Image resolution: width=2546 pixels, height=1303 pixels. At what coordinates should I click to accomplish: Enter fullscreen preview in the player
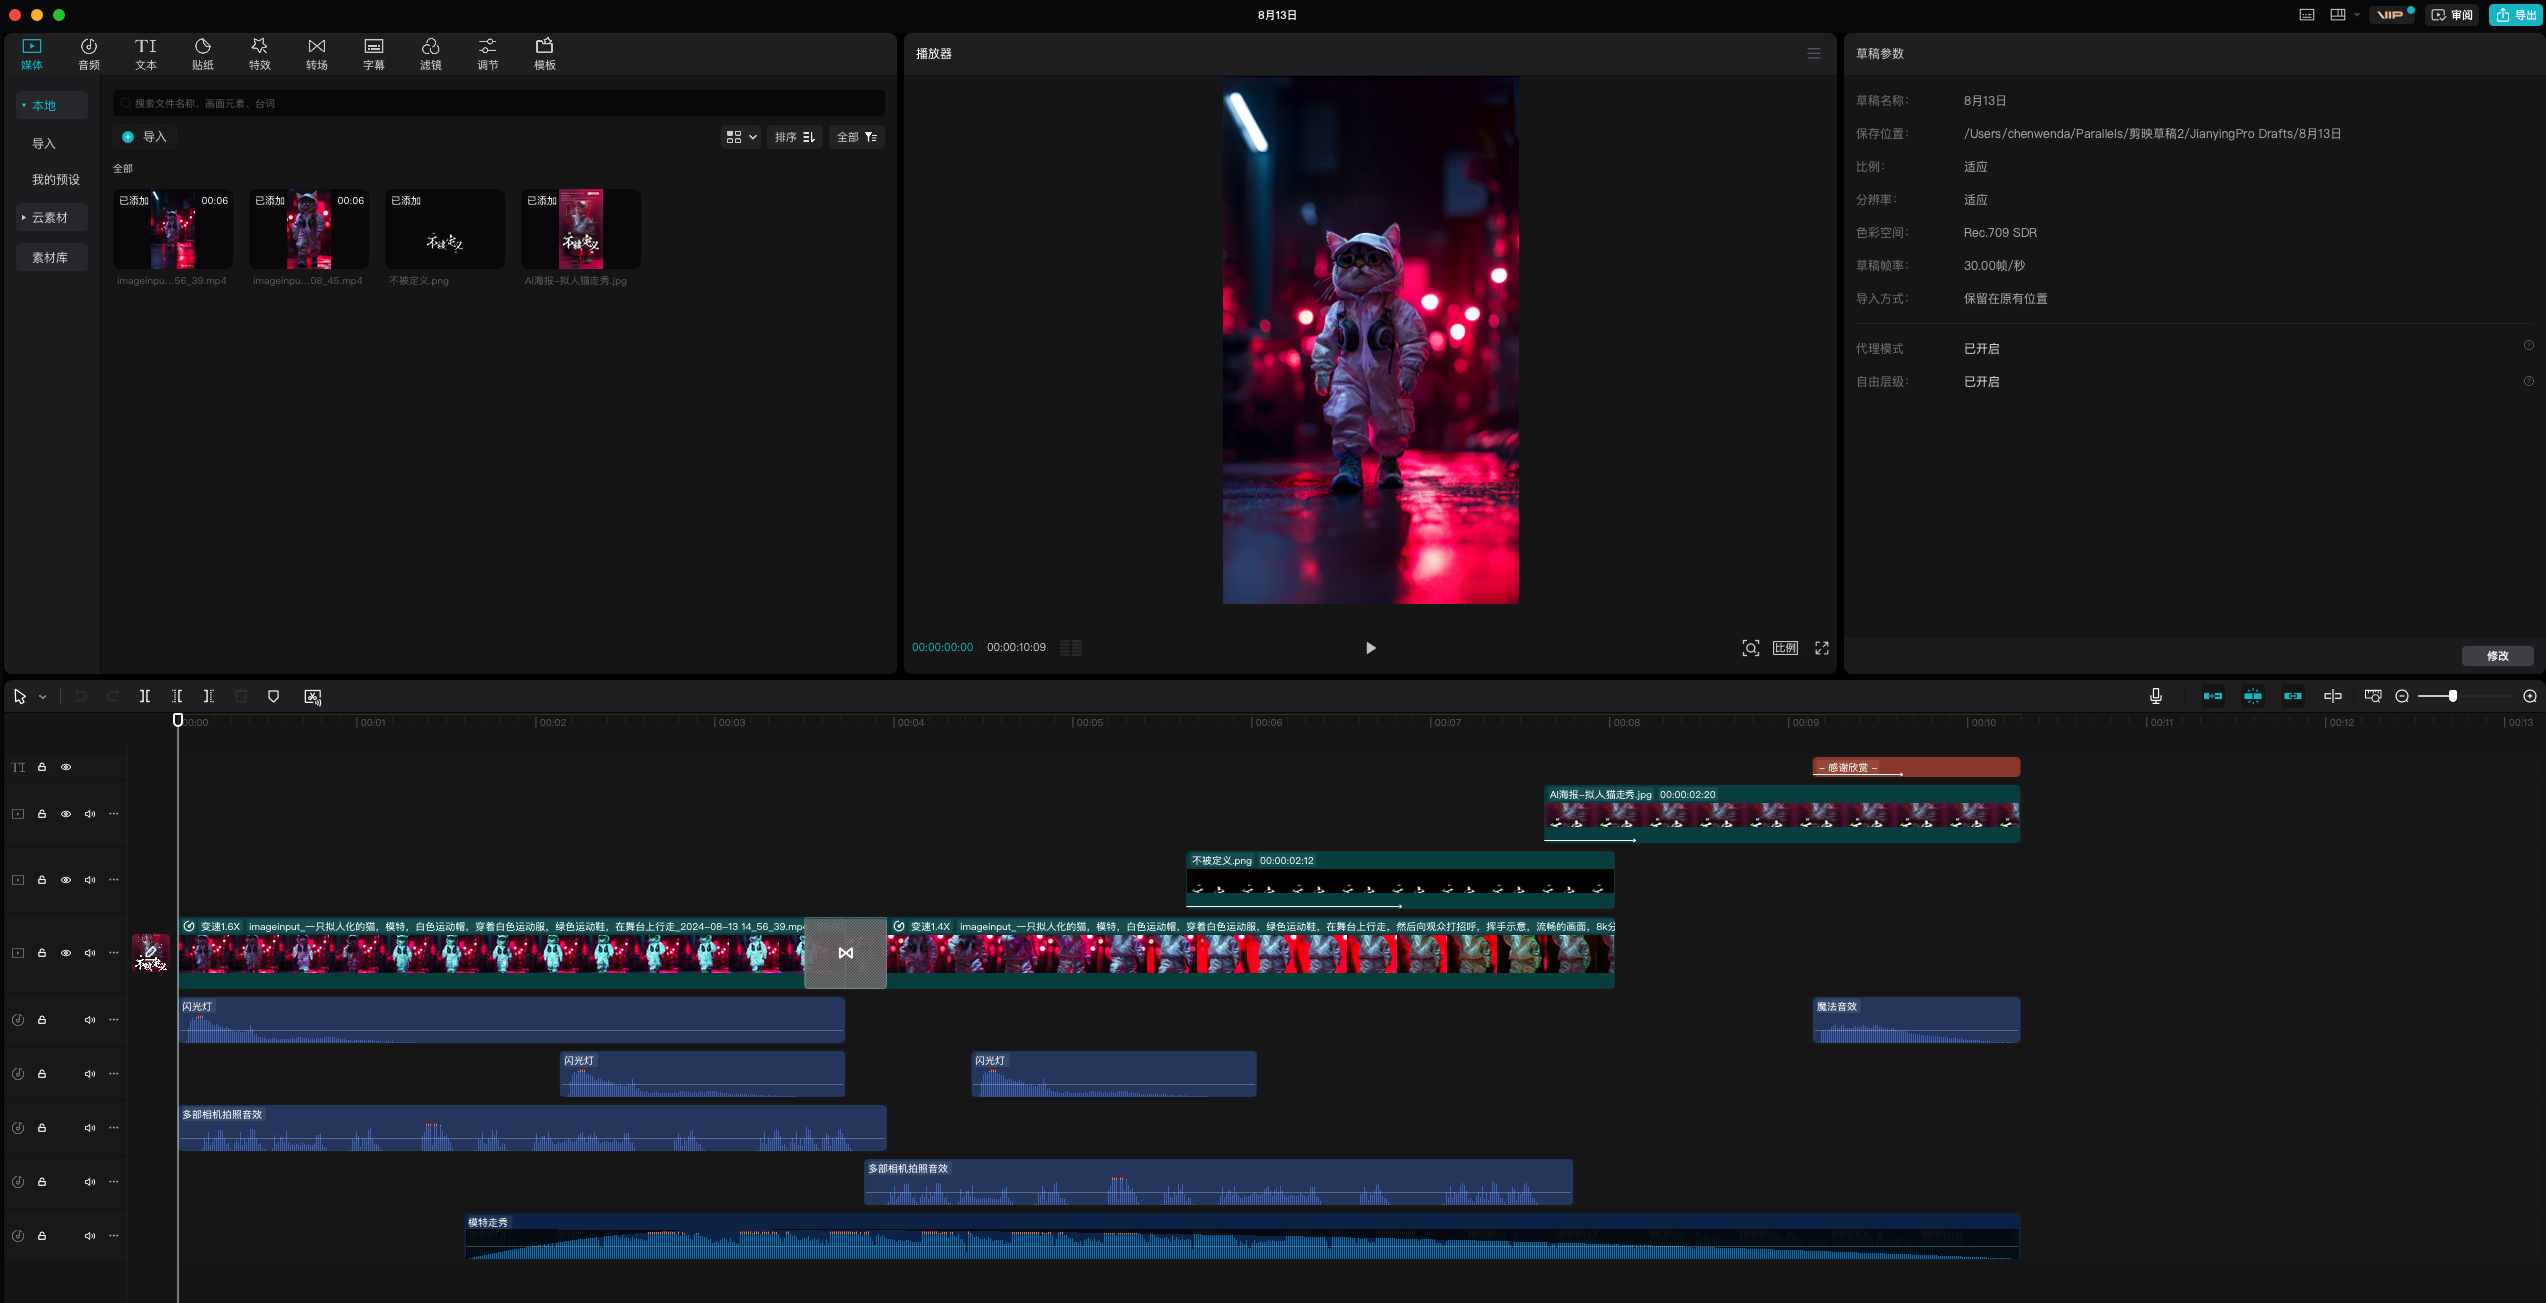[1822, 648]
